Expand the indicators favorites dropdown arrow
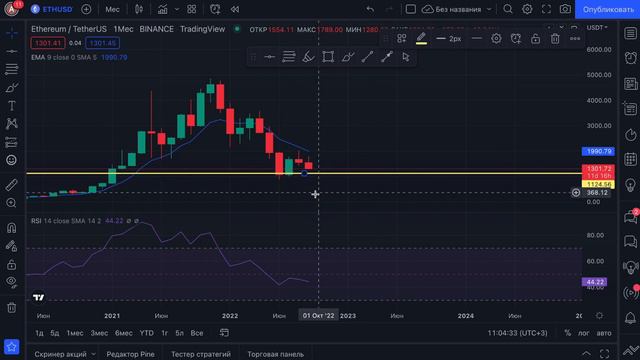This screenshot has height=360, width=640. (x=177, y=9)
